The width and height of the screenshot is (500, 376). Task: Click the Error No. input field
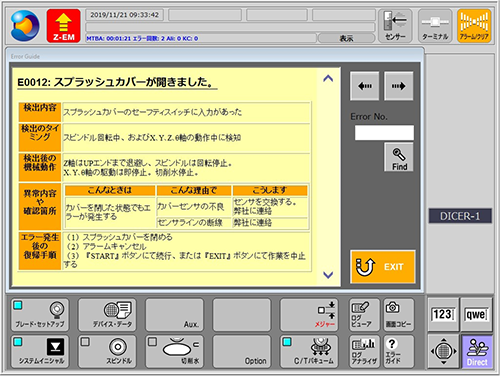[x=384, y=133]
